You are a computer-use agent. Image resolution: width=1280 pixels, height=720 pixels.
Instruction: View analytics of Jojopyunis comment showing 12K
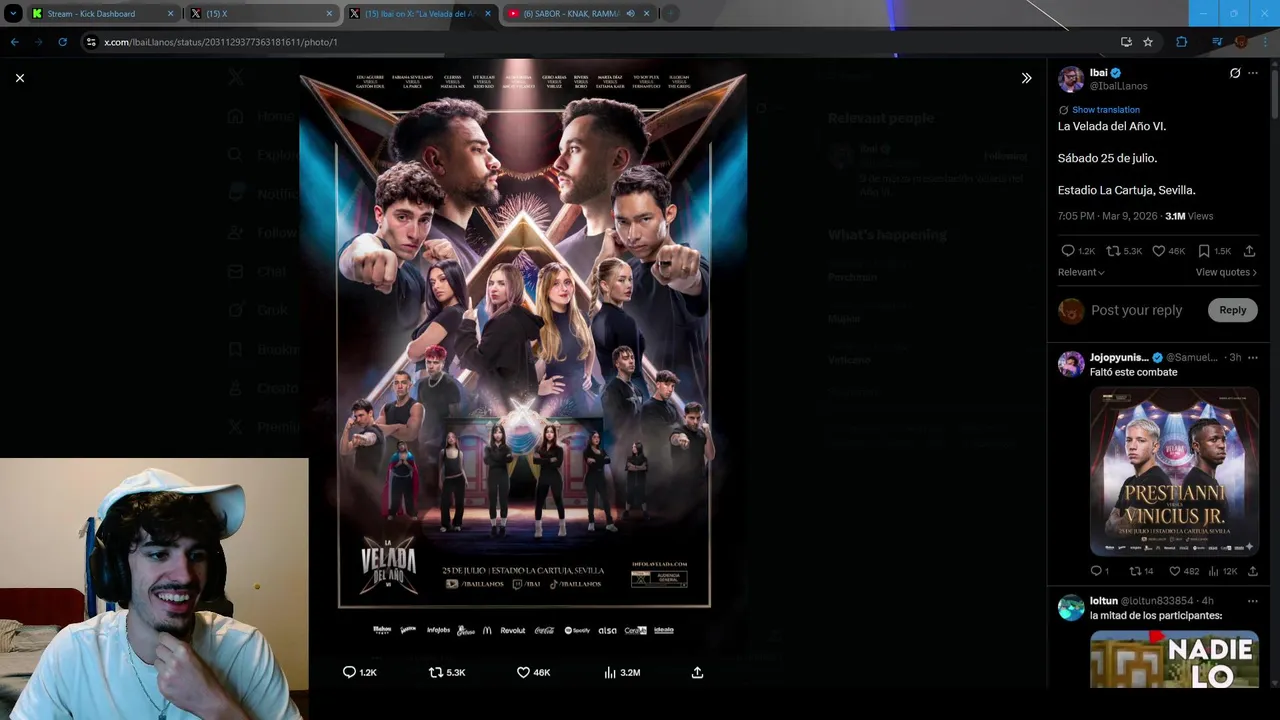1223,571
